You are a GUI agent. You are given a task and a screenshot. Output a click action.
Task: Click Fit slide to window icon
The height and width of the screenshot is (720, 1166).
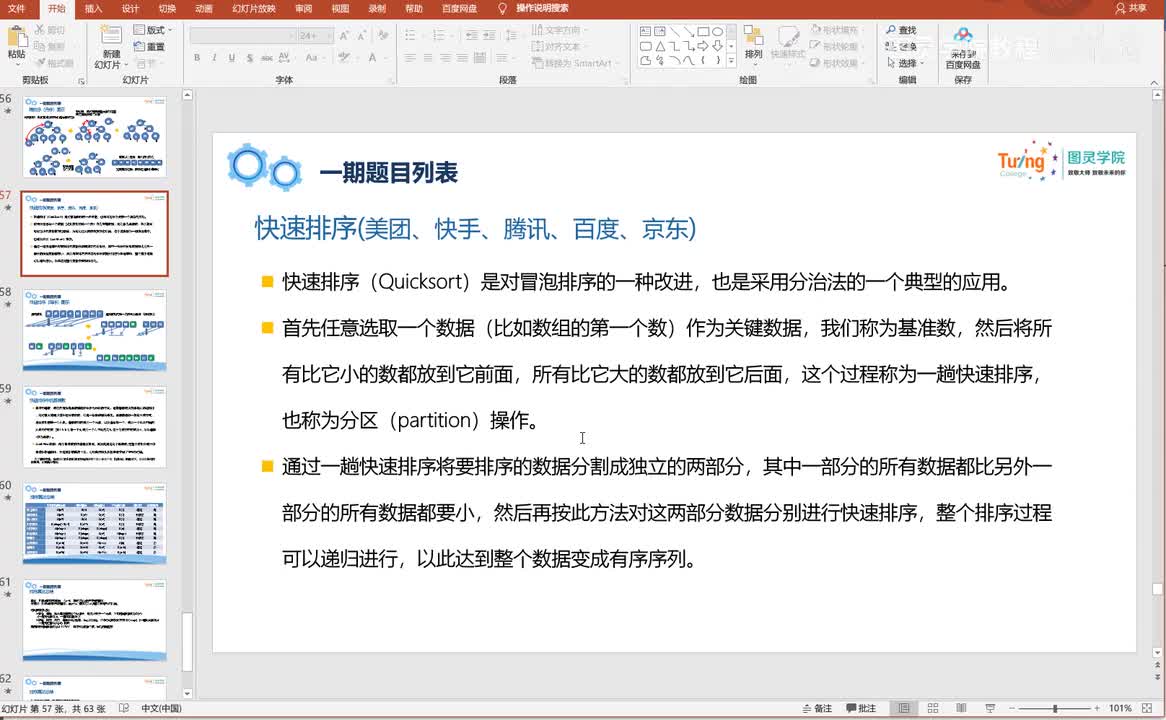pos(1147,708)
